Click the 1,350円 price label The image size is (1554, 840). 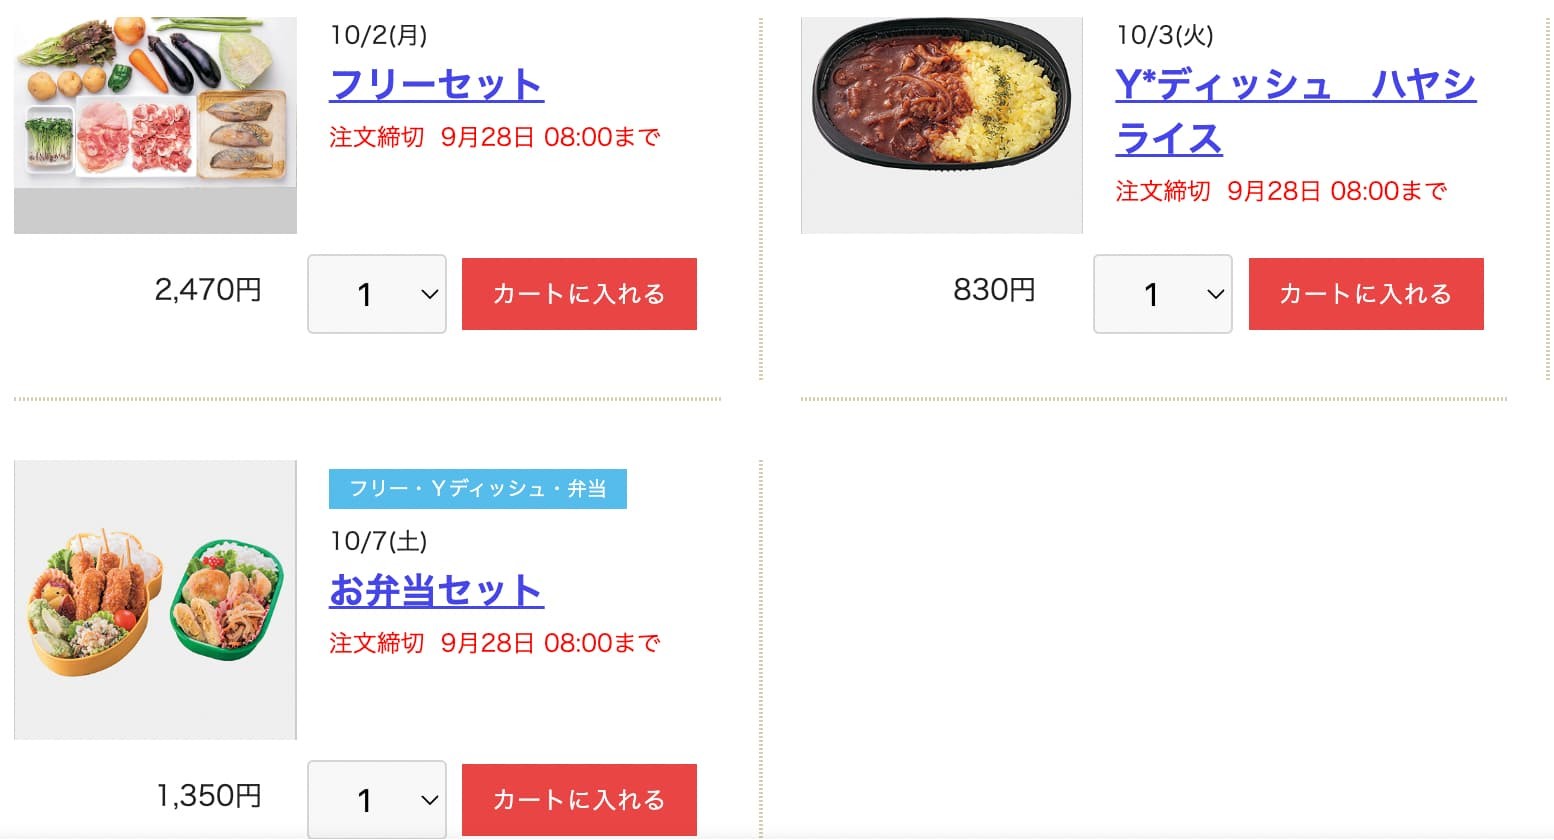tap(208, 796)
